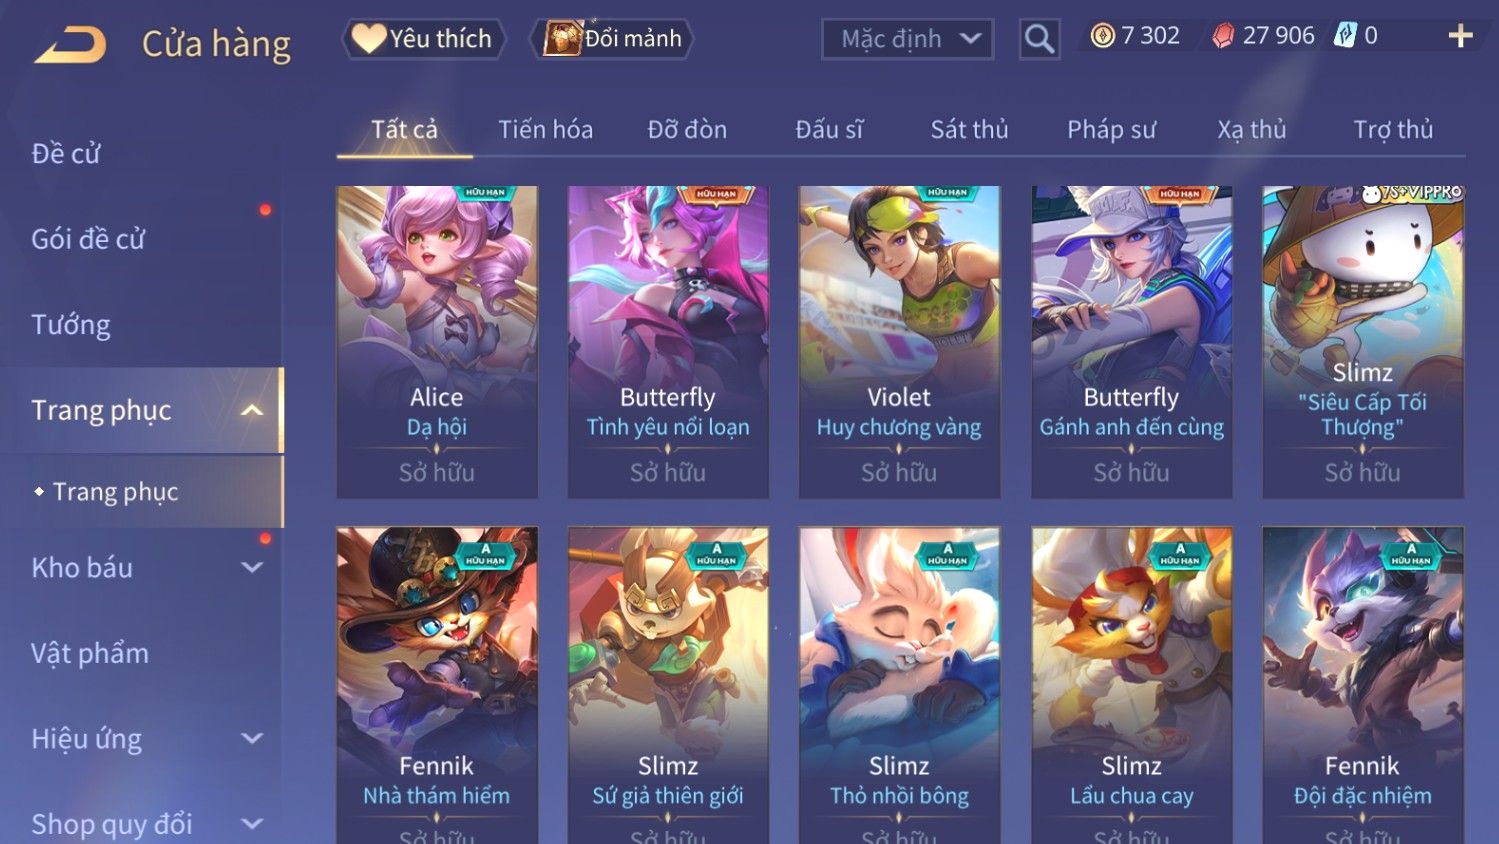
Task: Open the Mặc định sort dropdown
Action: click(x=908, y=39)
